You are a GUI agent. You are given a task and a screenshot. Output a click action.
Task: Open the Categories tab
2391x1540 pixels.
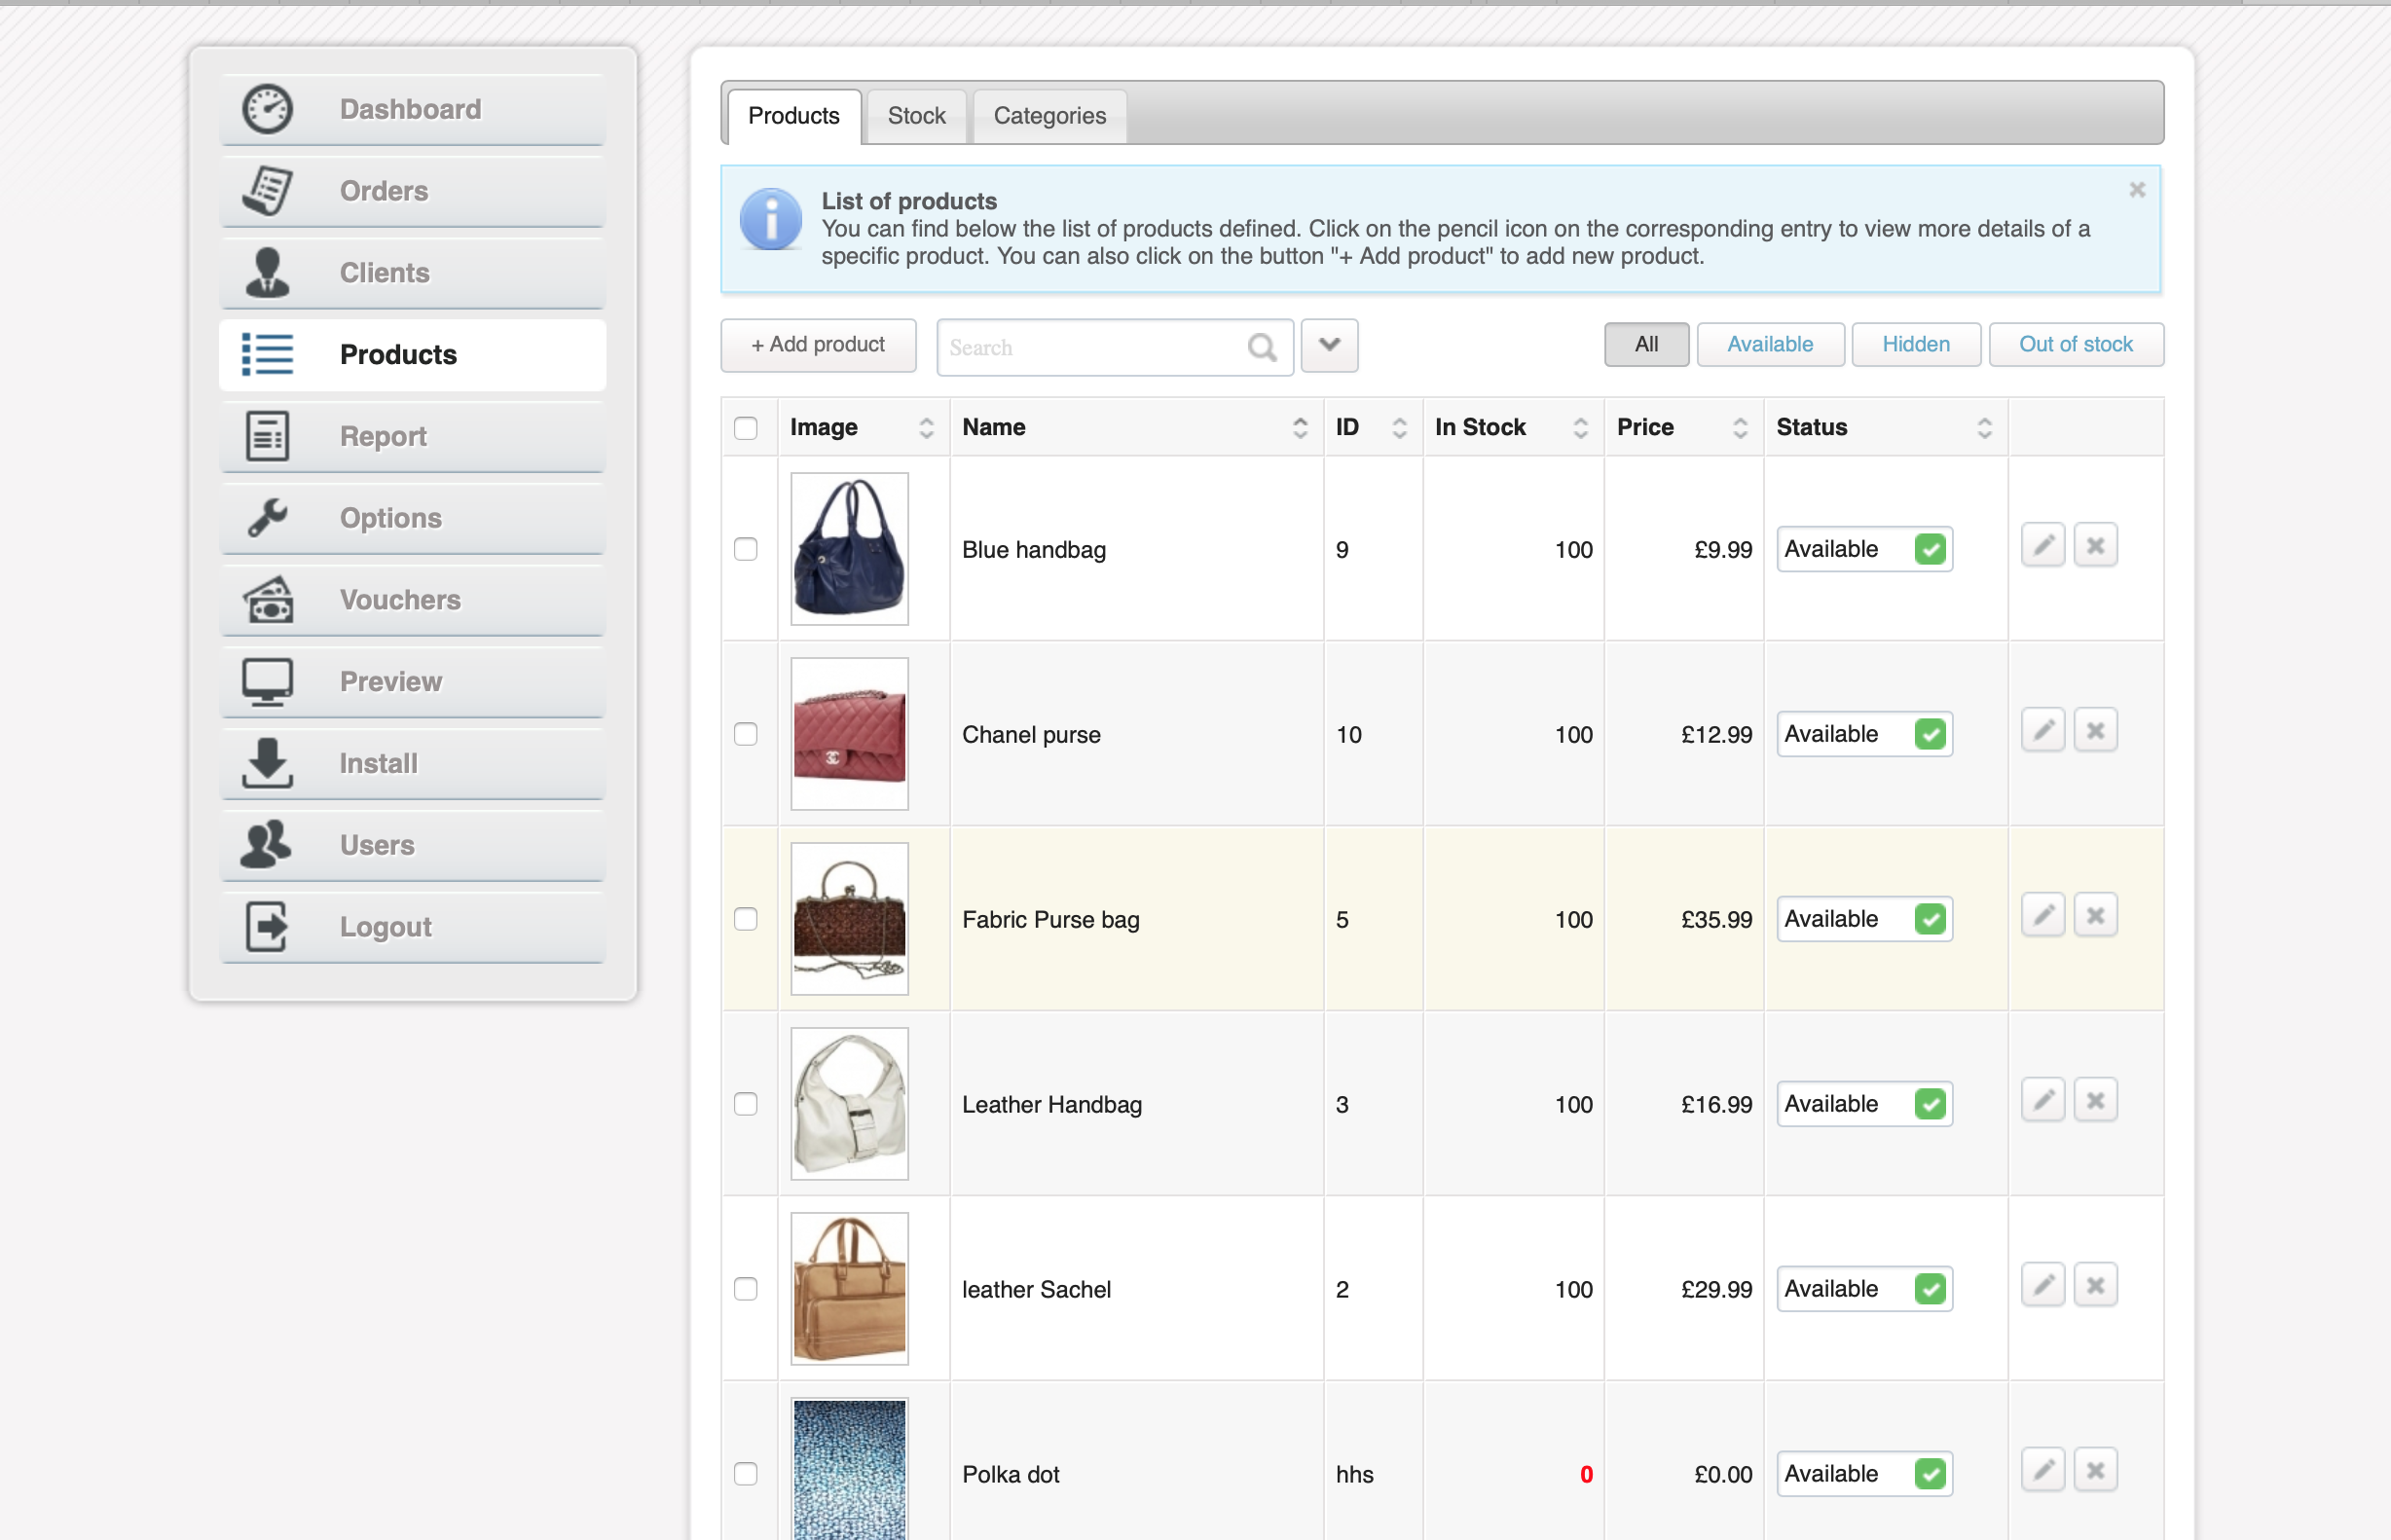click(1049, 116)
